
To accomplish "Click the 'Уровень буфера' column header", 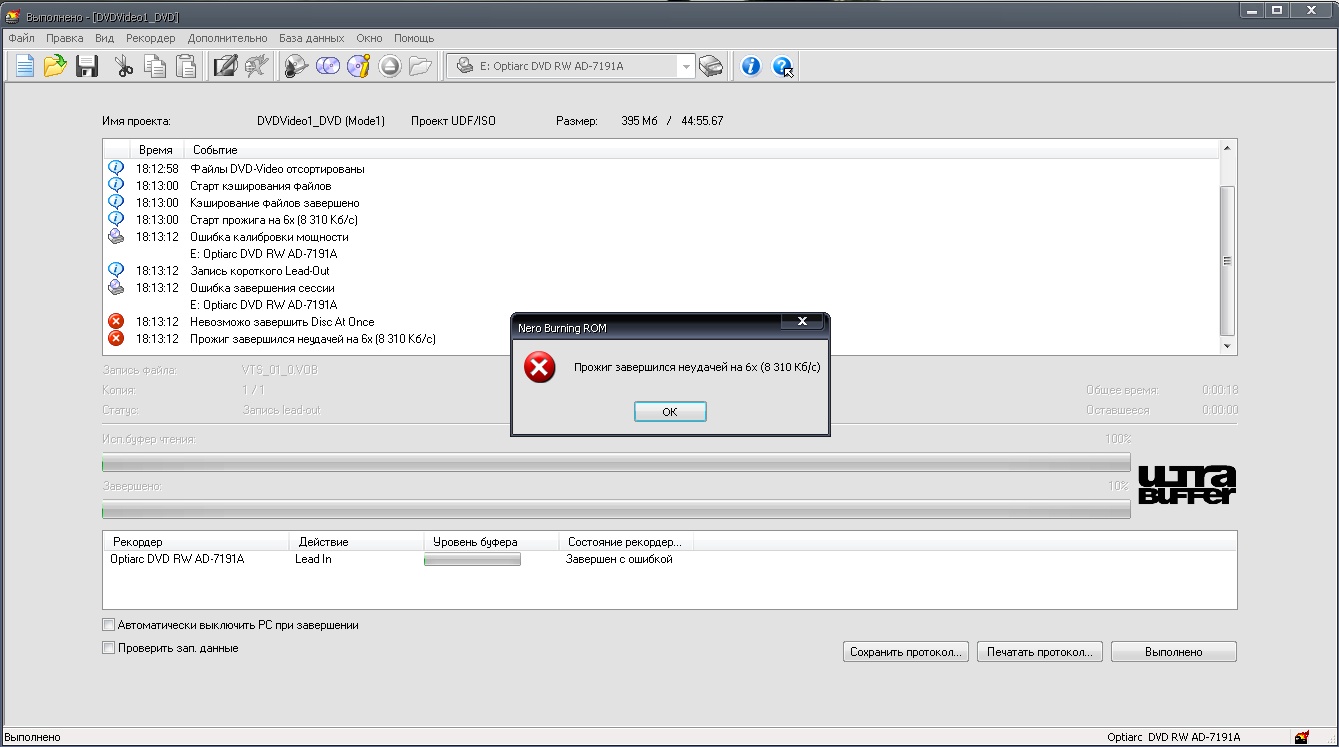I will point(491,542).
